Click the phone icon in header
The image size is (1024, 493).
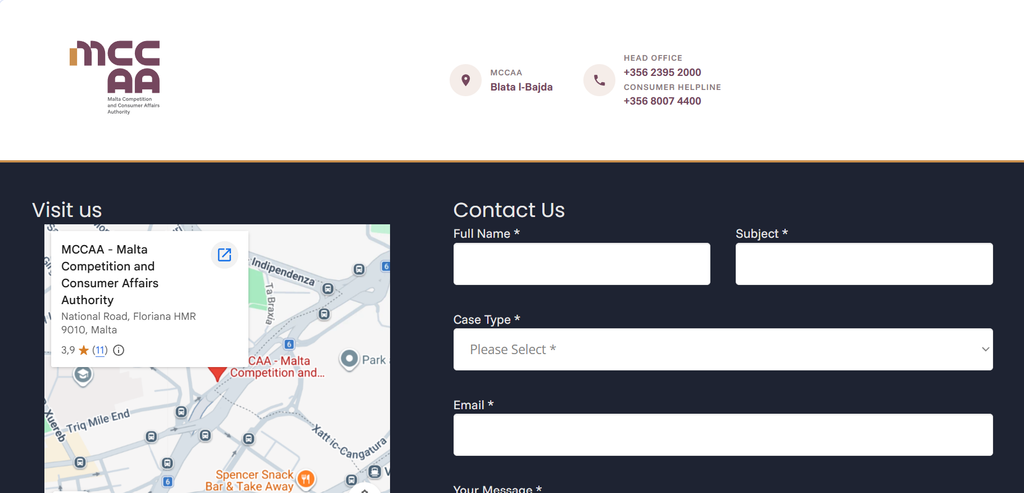pyautogui.click(x=599, y=80)
